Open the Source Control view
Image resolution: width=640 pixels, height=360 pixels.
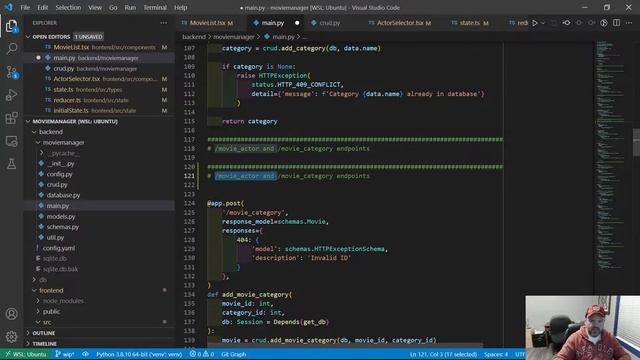11,72
